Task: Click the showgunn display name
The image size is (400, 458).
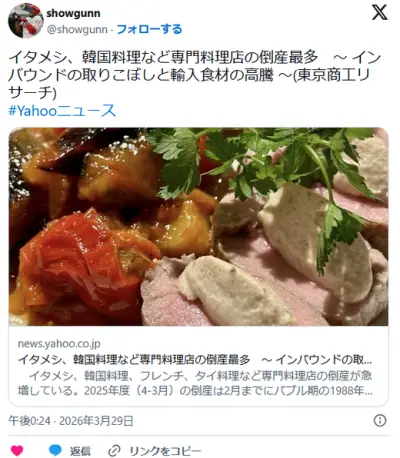Action: click(x=73, y=13)
